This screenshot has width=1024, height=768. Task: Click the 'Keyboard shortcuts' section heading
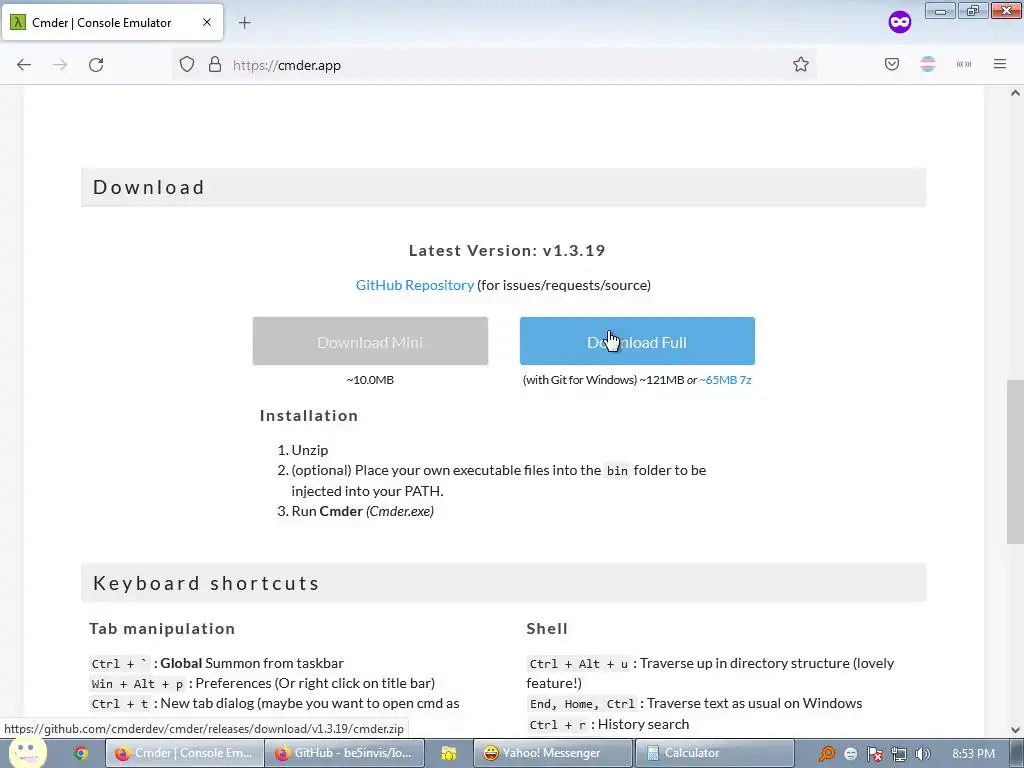coord(206,583)
